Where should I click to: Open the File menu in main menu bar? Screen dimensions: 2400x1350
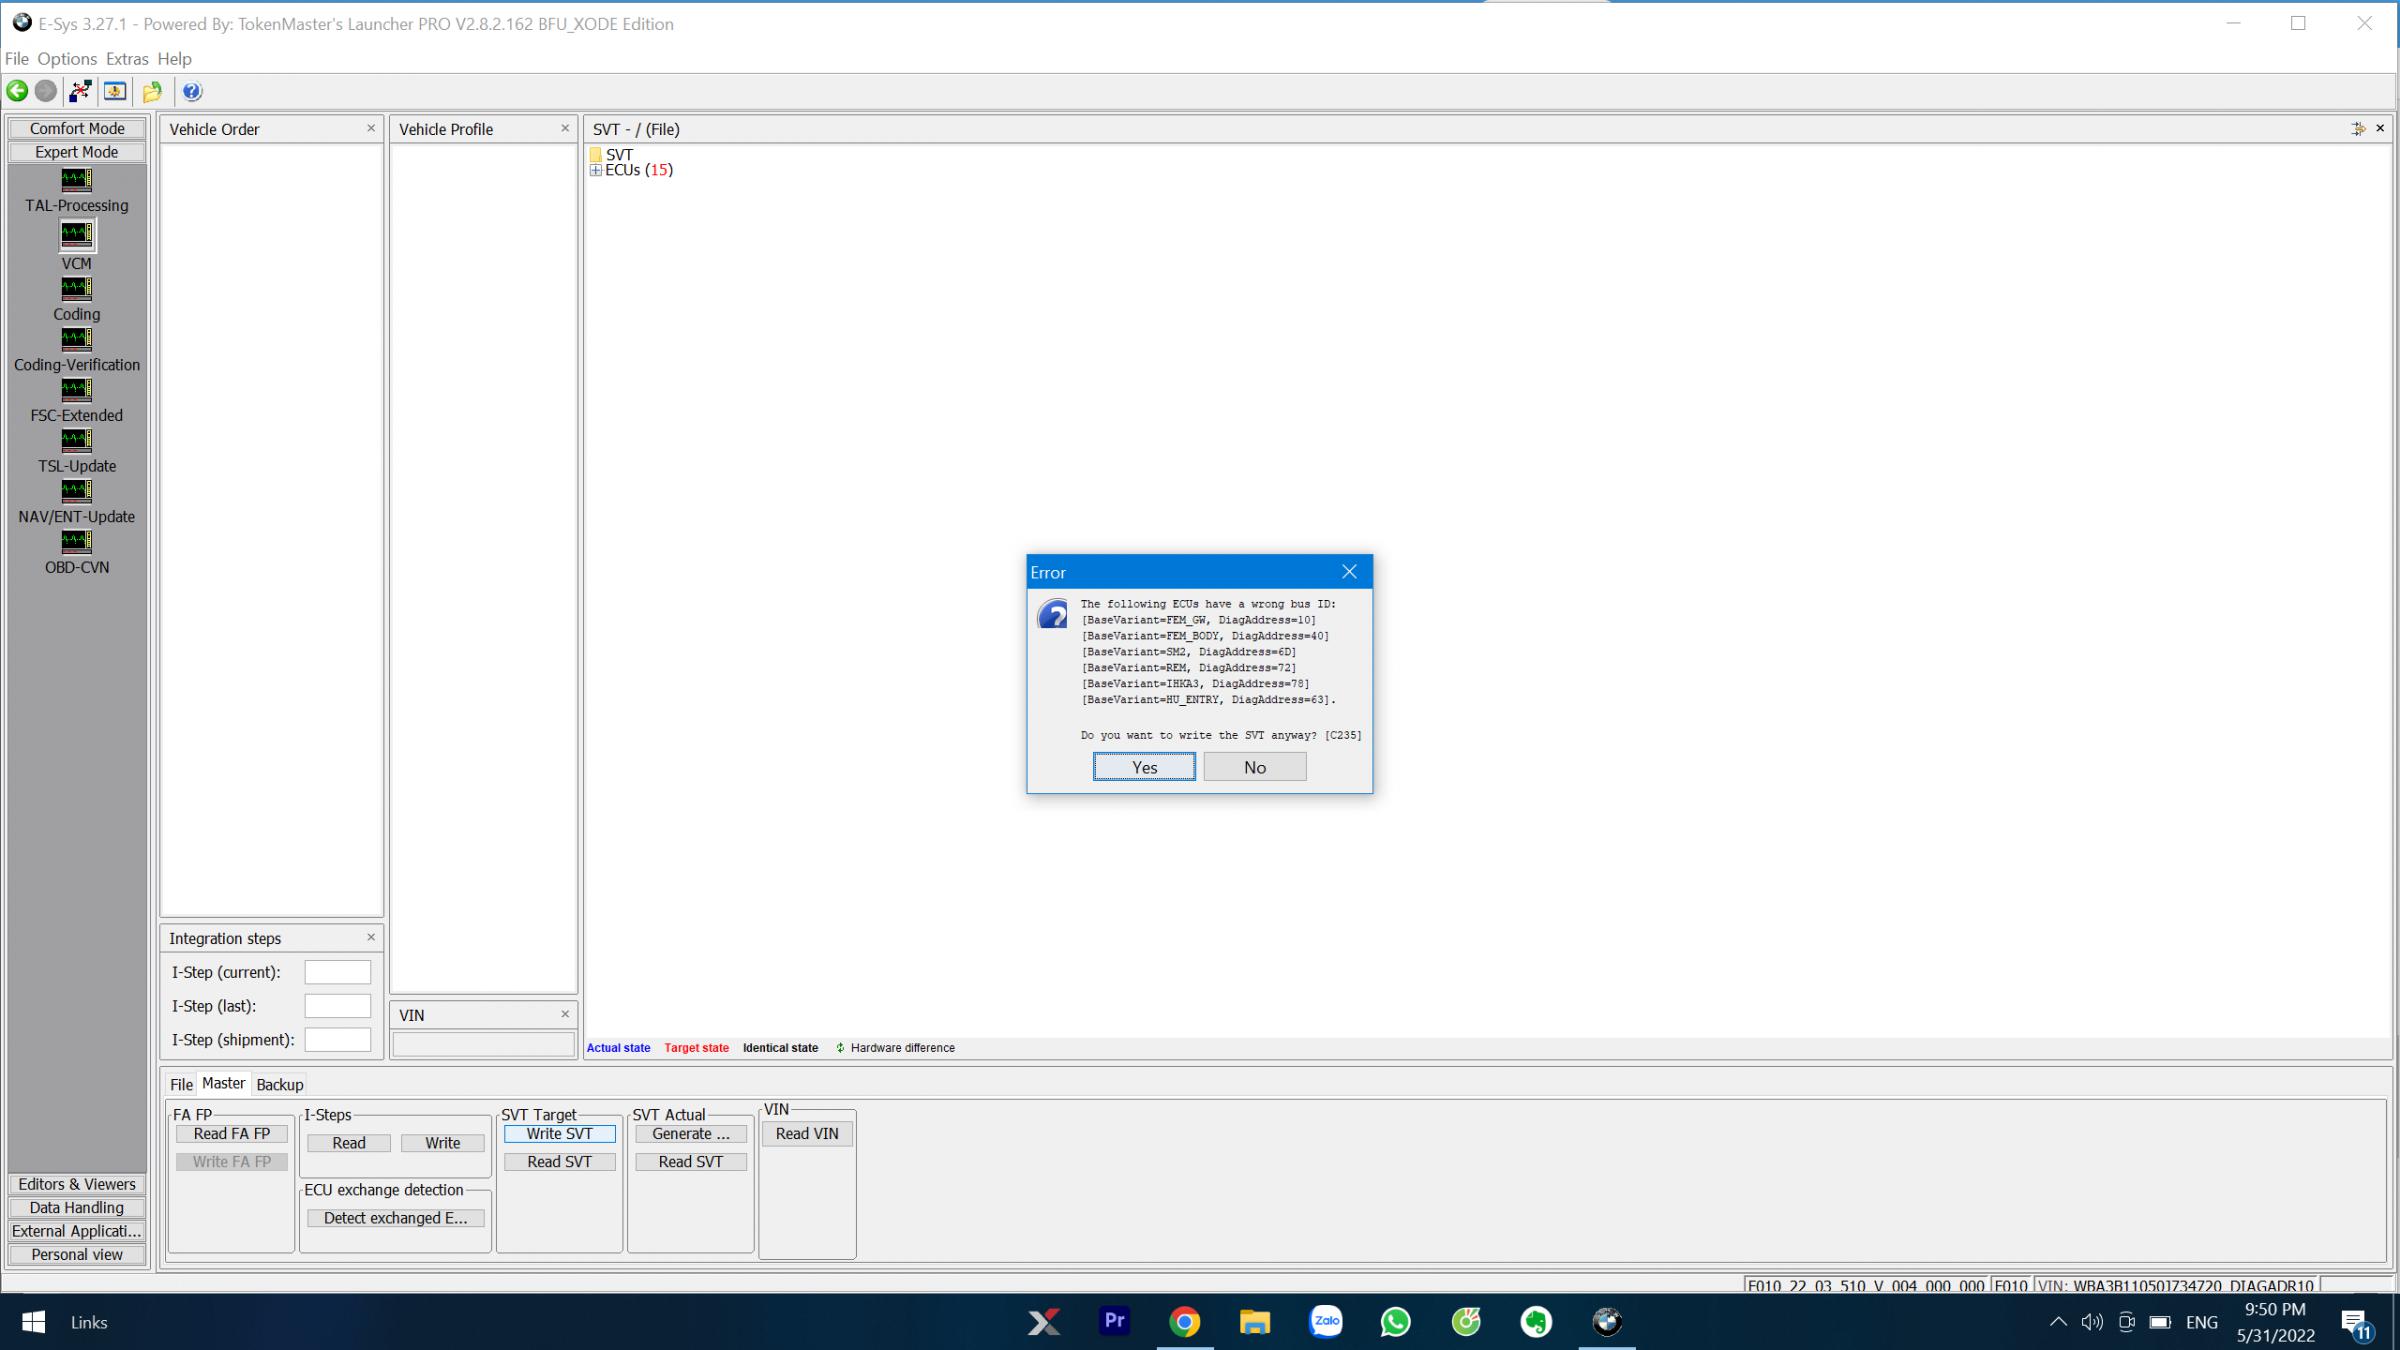[16, 59]
